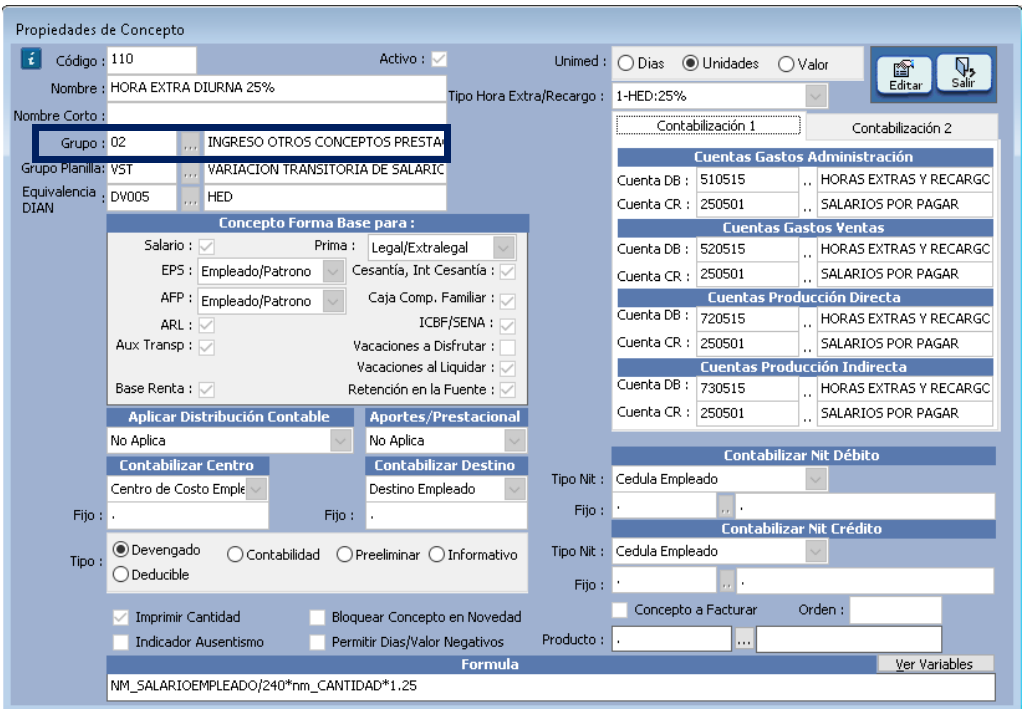The image size is (1027, 712).
Task: Toggle the Base Renta checkbox
Action: (206, 390)
